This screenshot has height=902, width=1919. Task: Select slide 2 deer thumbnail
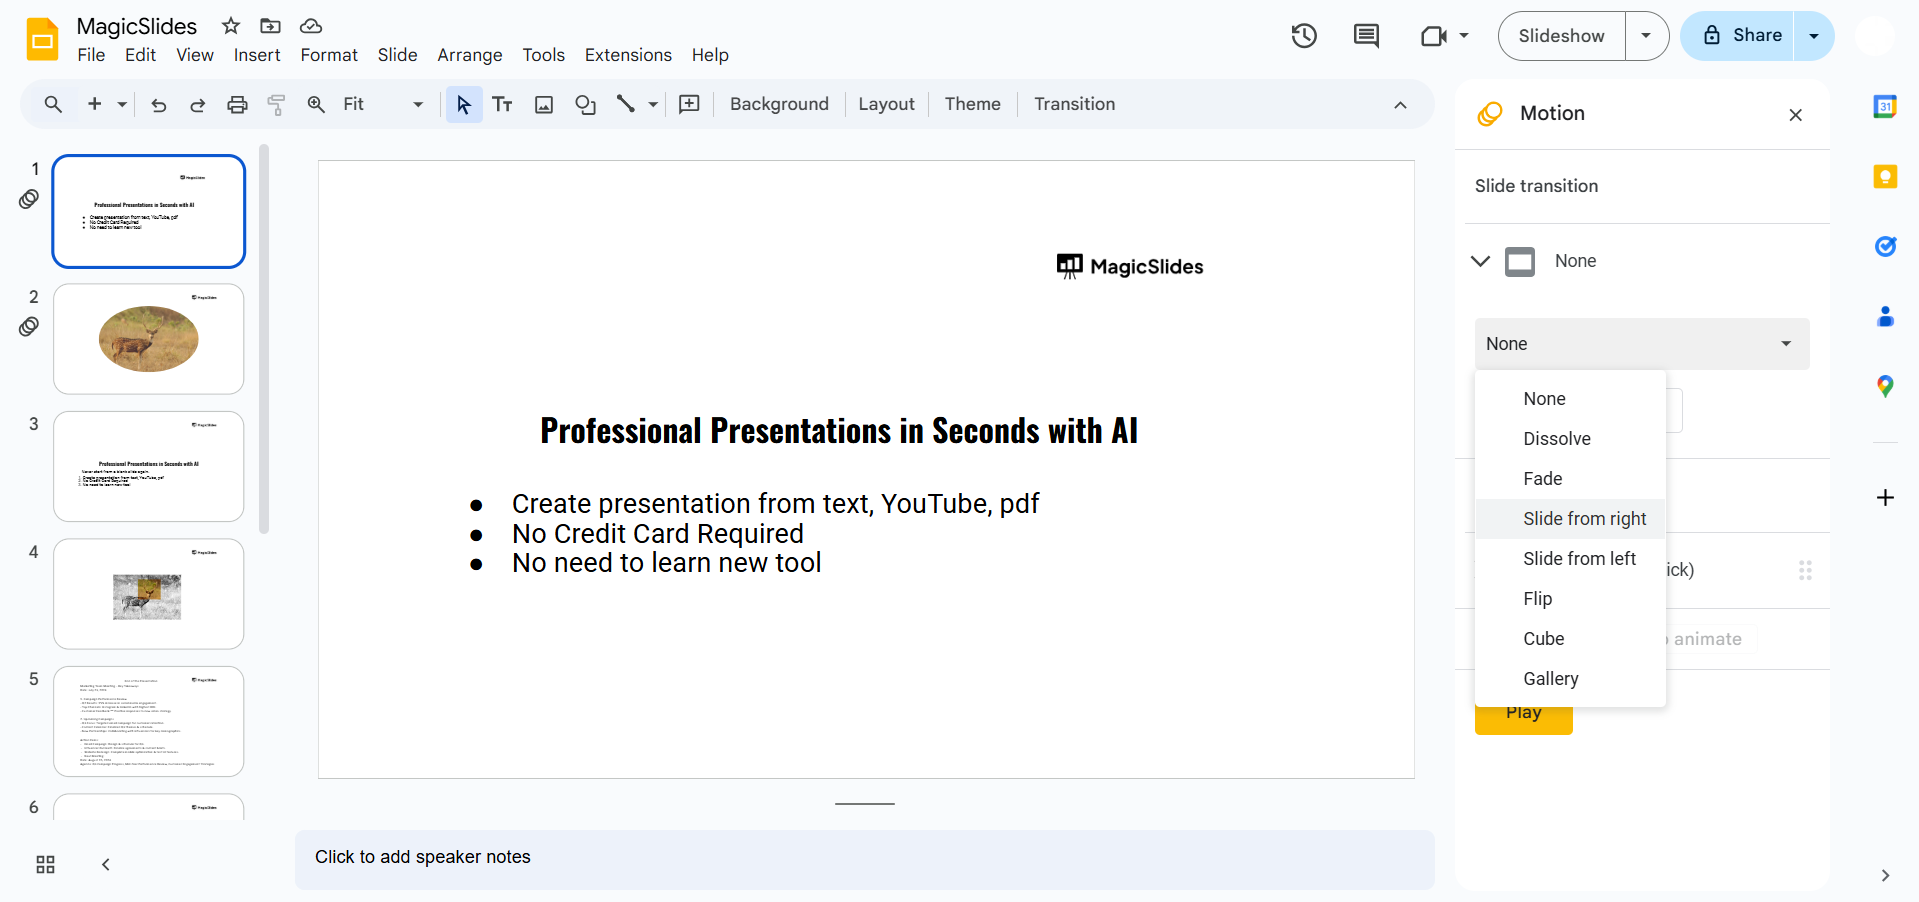(x=149, y=339)
